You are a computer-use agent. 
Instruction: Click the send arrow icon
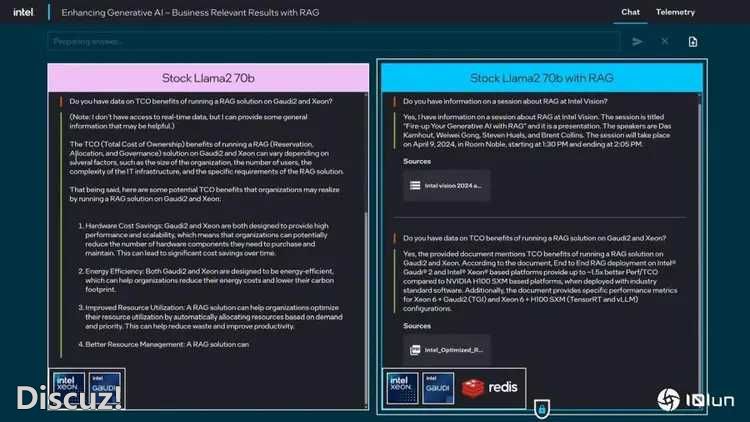637,42
